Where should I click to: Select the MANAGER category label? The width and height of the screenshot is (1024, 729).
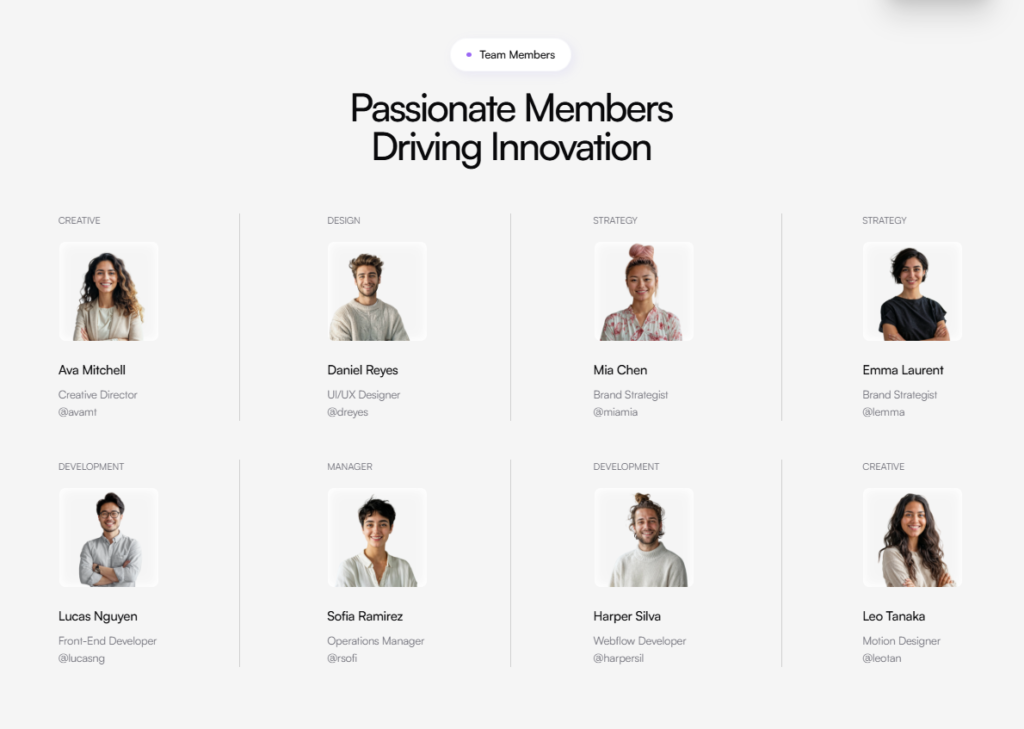coord(350,467)
